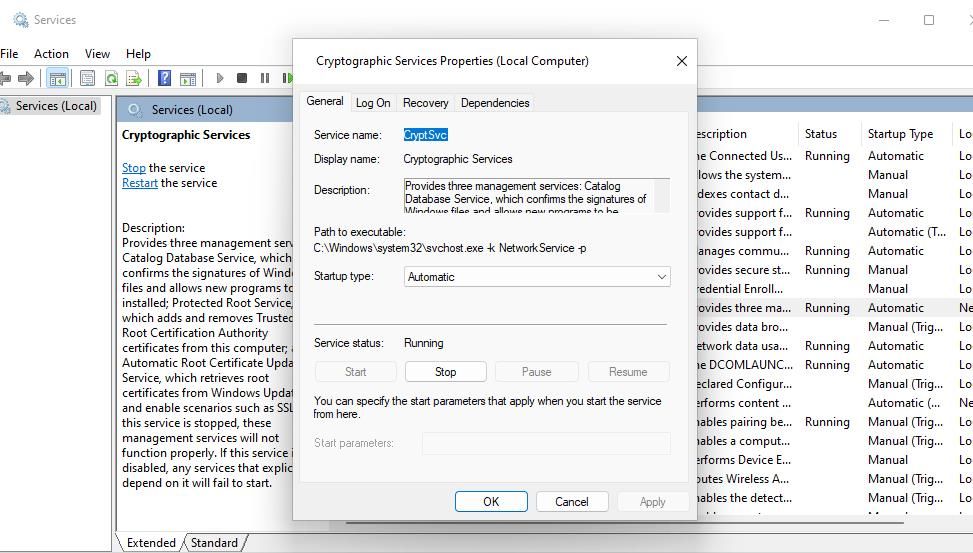
Task: Open Properties from the toolbar icon
Action: click(x=88, y=78)
